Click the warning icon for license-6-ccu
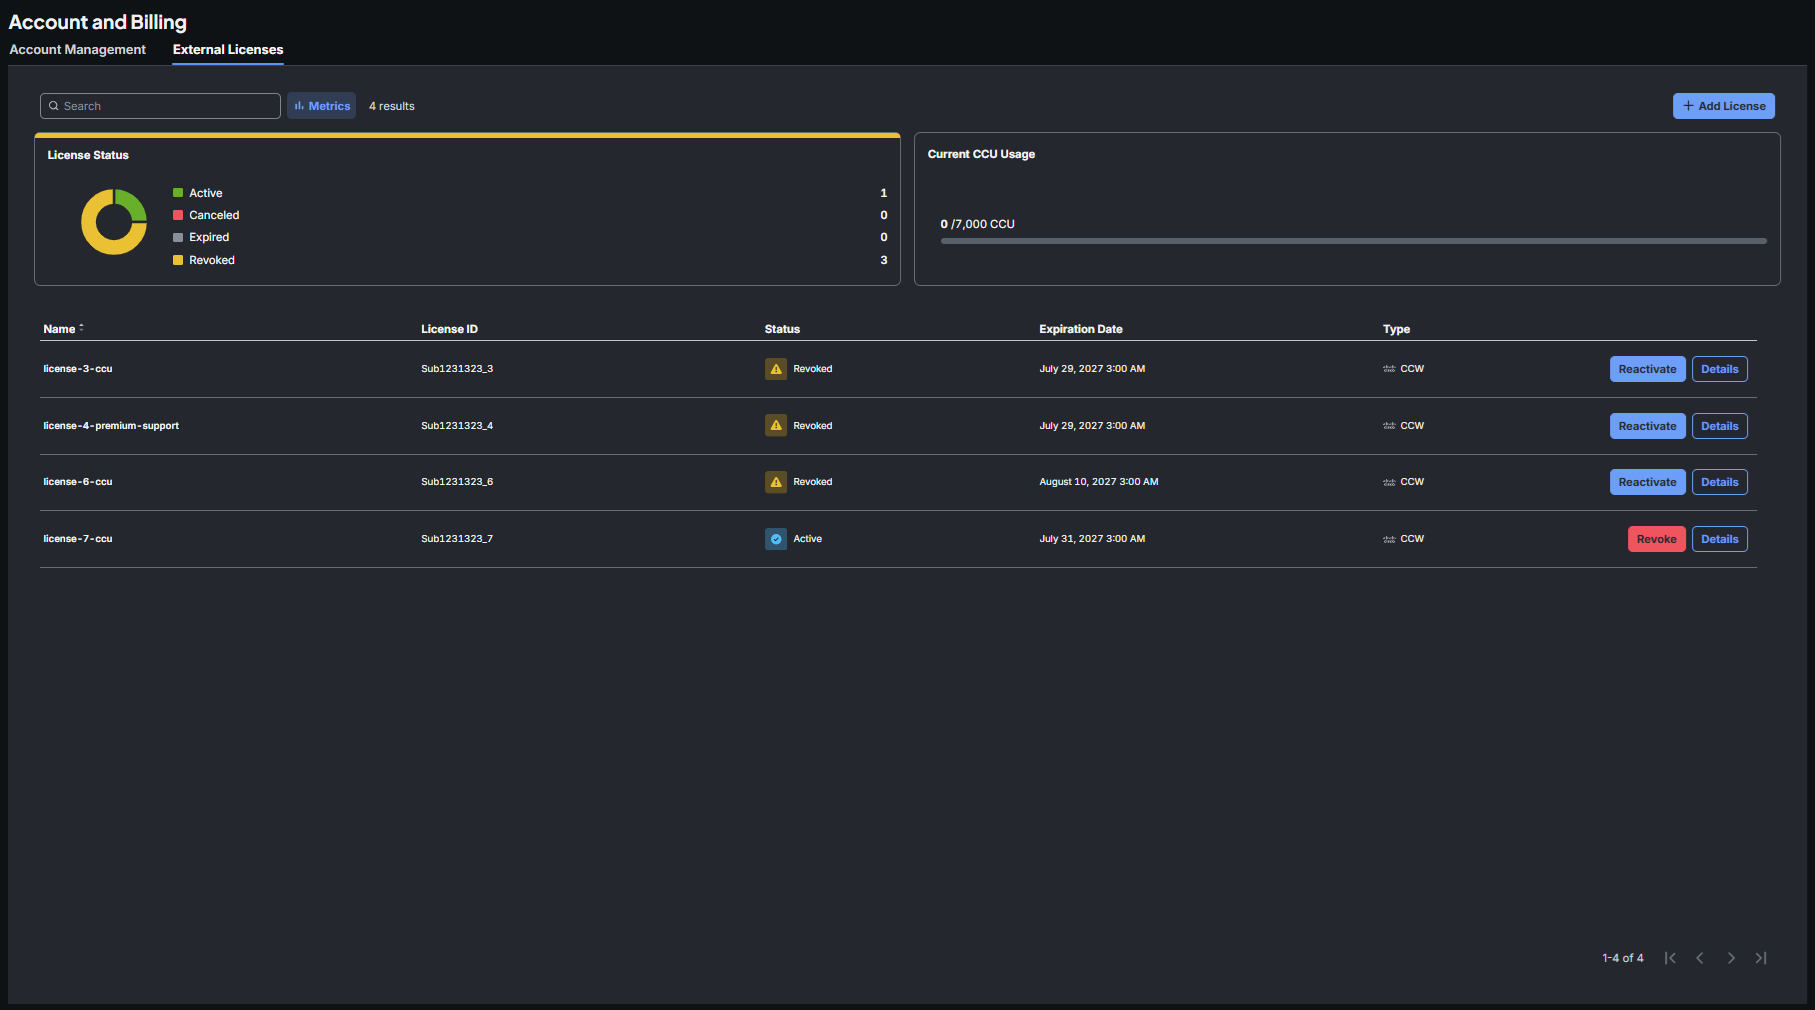The height and width of the screenshot is (1010, 1815). coord(776,482)
